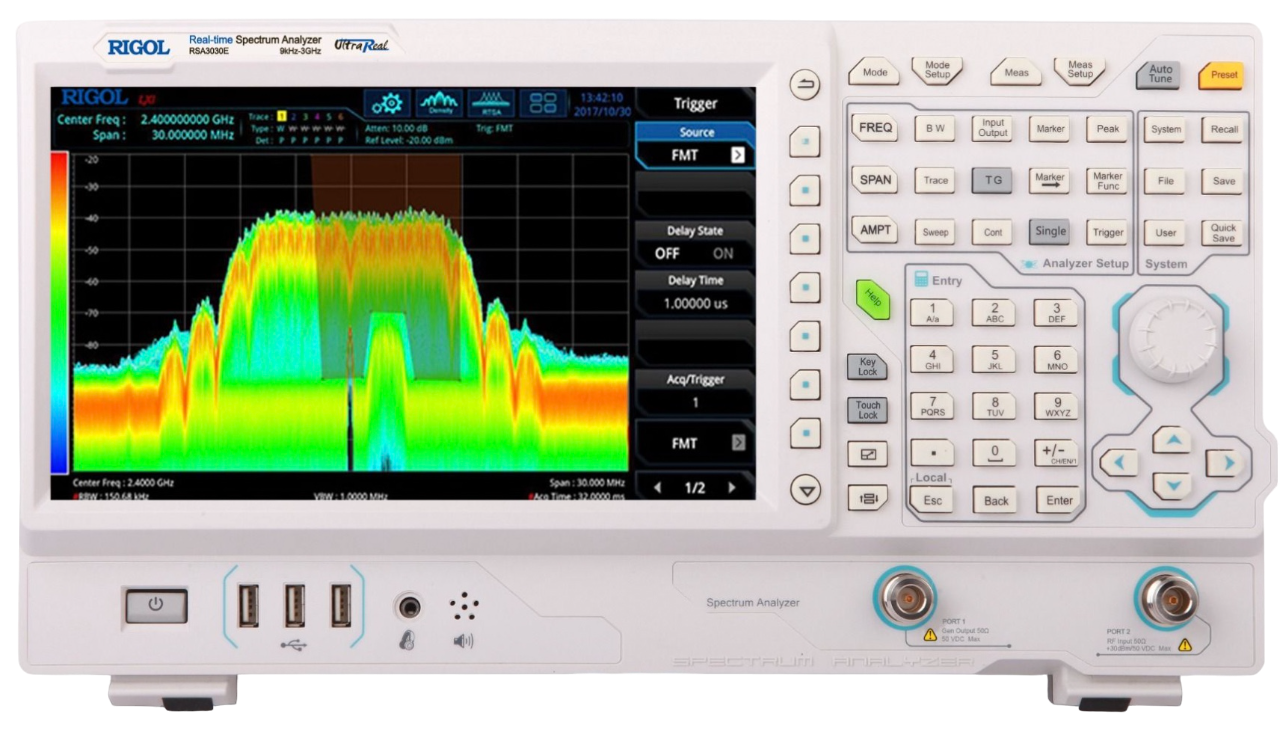The height and width of the screenshot is (731, 1280).
Task: Push the round down-triangle page key
Action: click(x=805, y=490)
